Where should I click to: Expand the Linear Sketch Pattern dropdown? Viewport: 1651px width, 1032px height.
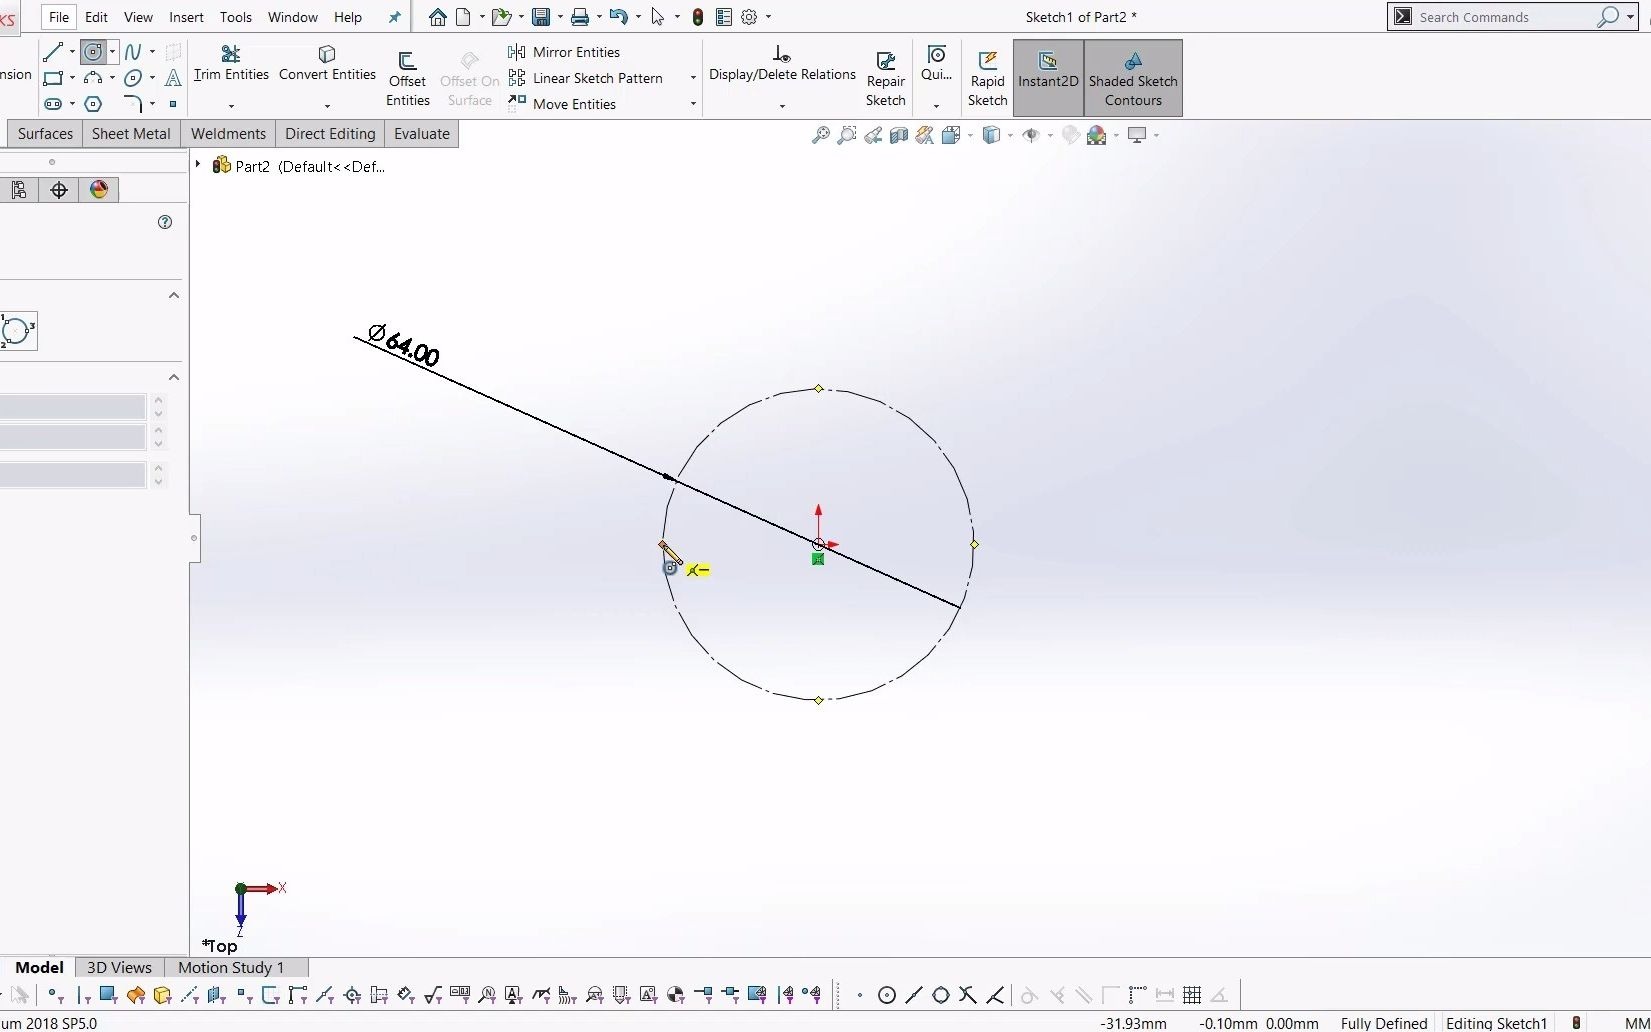click(x=691, y=78)
